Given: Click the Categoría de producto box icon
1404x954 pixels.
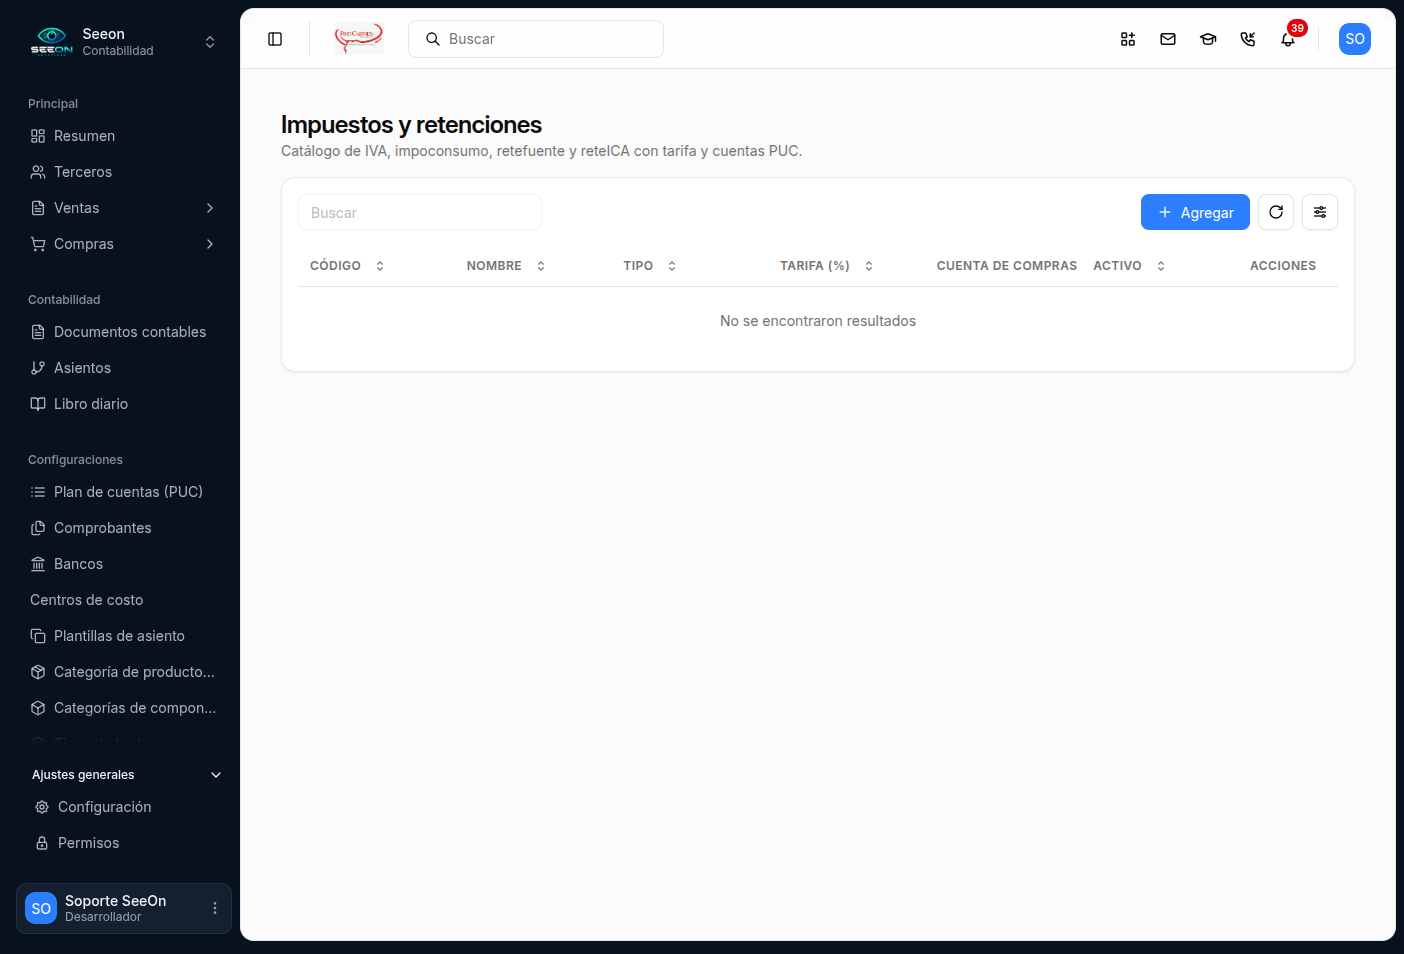Looking at the screenshot, I should tap(38, 672).
